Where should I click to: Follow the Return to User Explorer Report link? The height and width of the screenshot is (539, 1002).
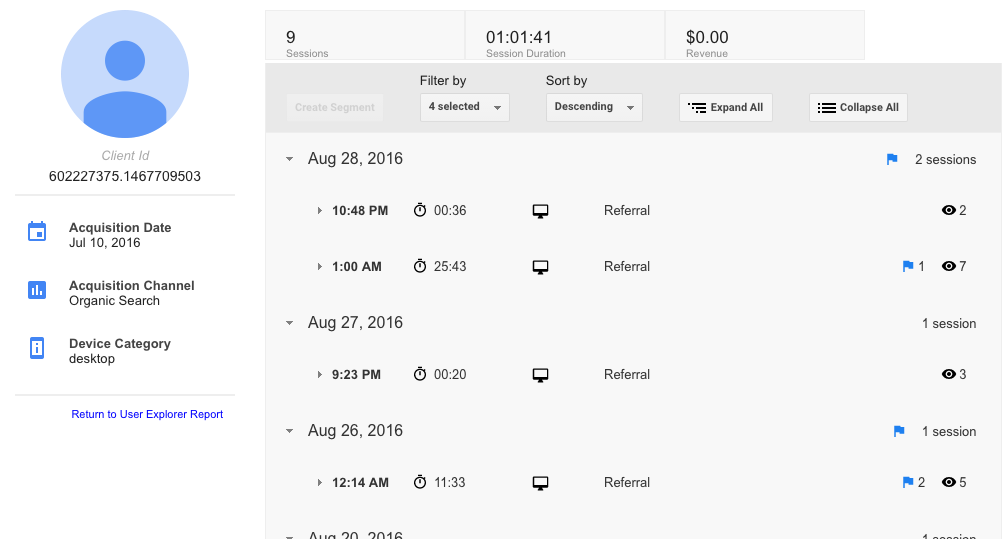147,414
